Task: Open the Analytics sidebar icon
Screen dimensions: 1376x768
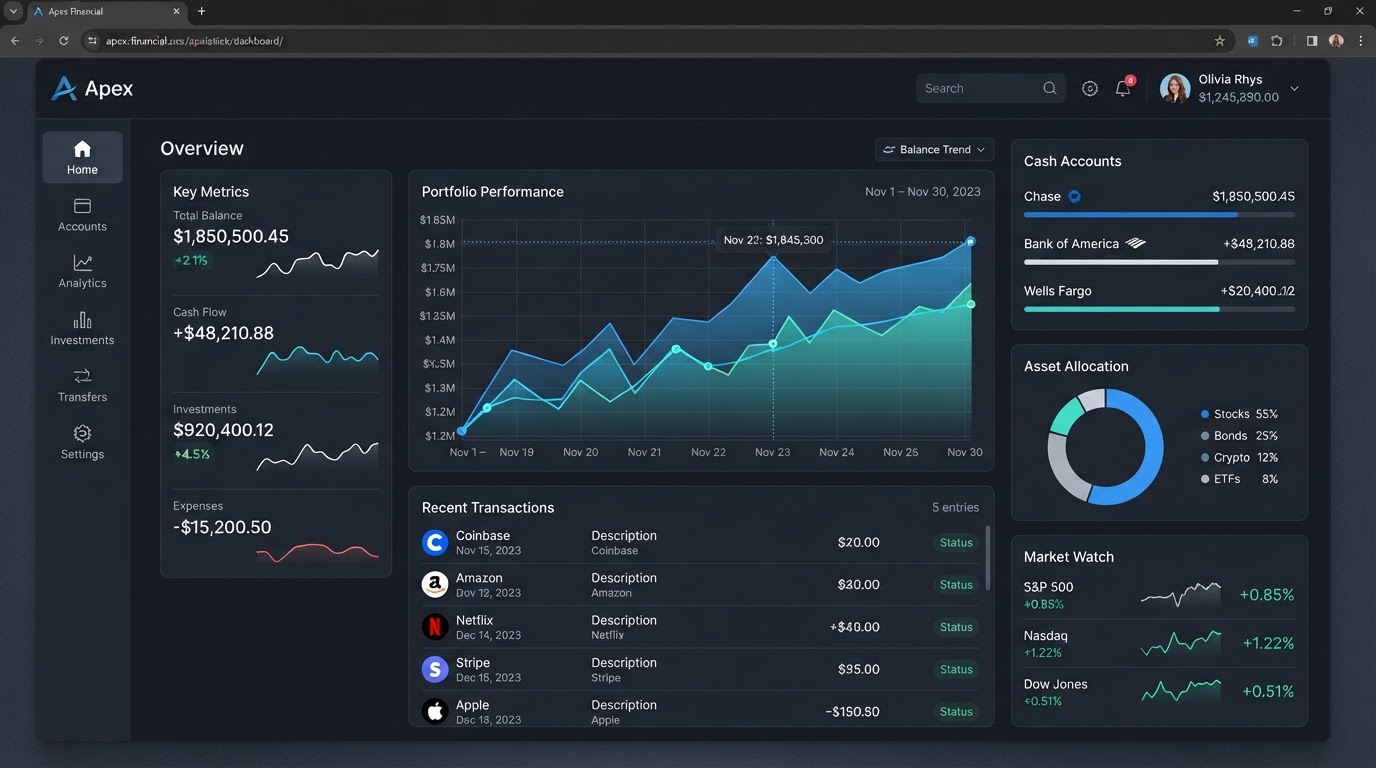Action: point(82,263)
